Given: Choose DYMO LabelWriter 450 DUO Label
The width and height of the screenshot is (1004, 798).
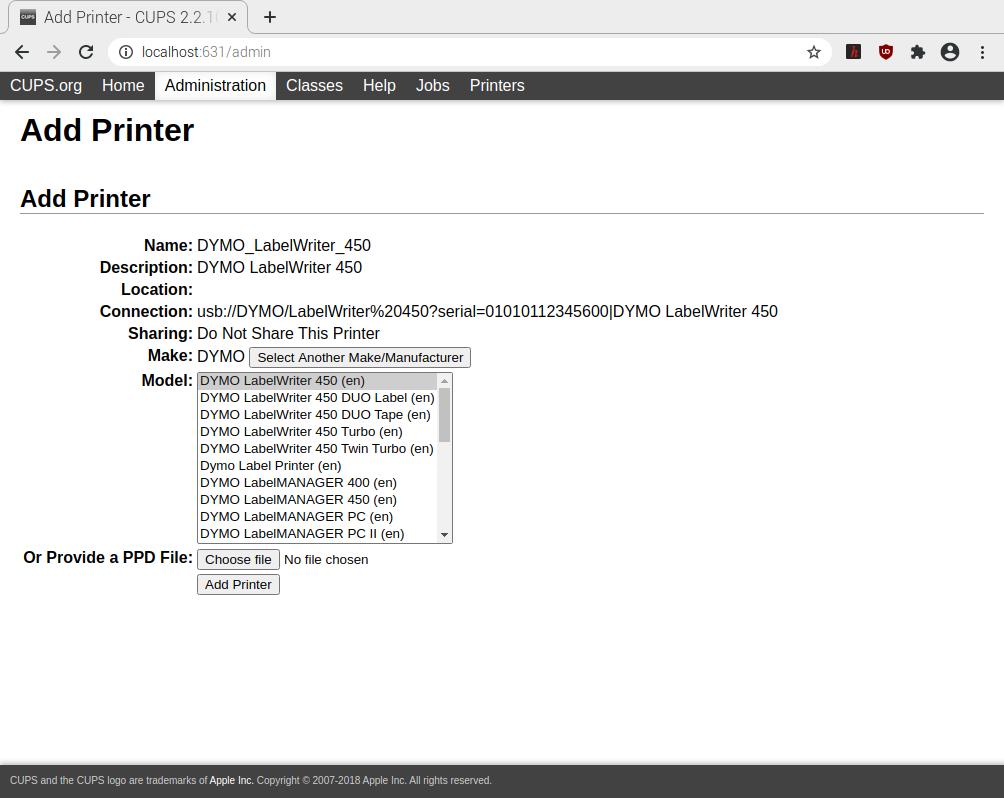Looking at the screenshot, I should (x=317, y=398).
